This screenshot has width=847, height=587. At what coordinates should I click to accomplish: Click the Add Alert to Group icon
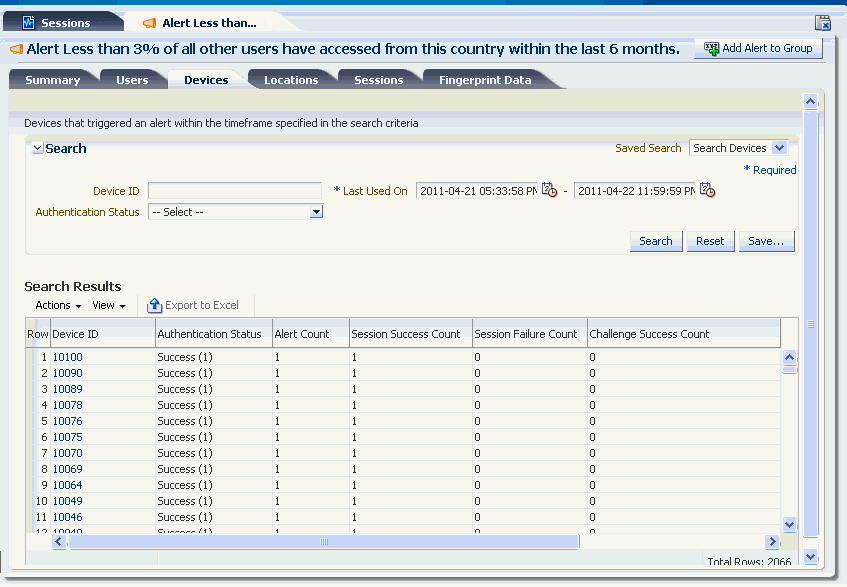click(710, 47)
